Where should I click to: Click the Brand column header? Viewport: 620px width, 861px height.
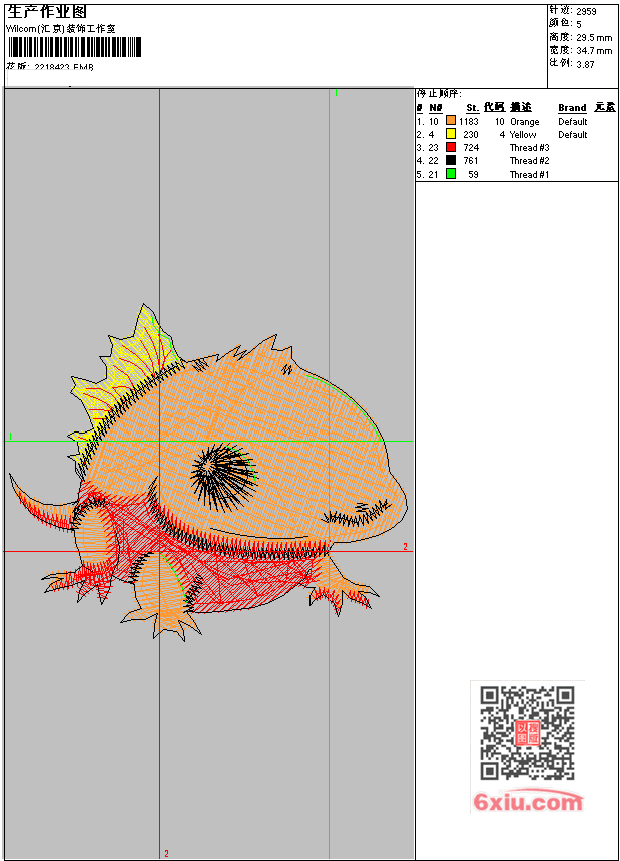coord(572,108)
